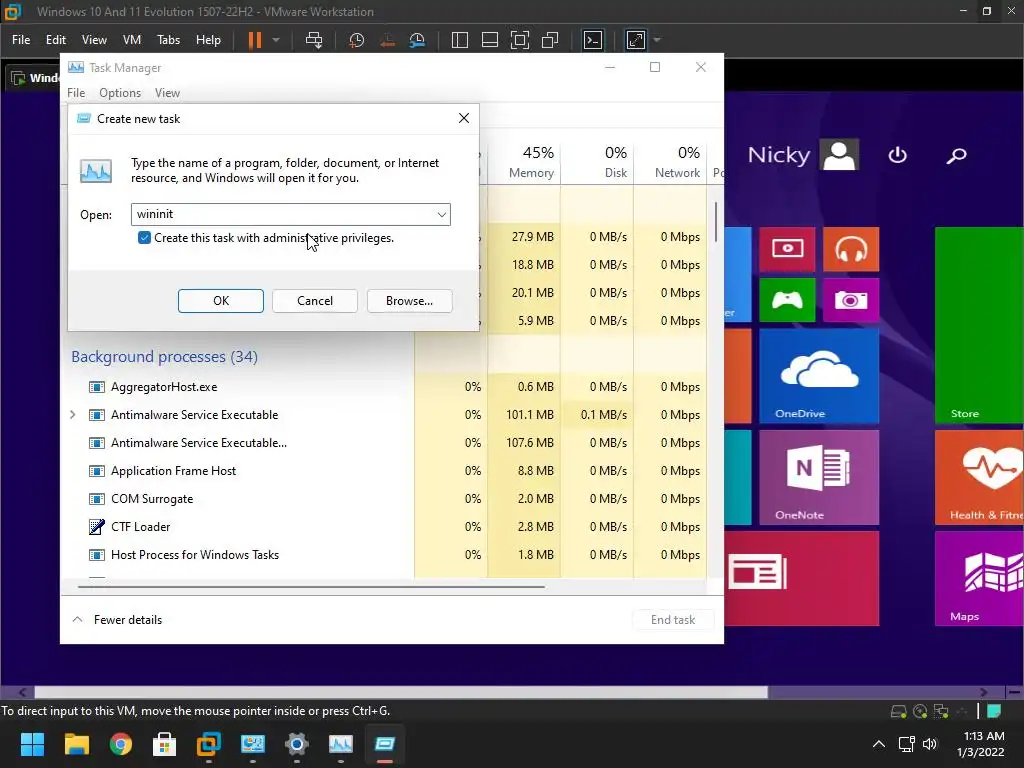
Task: Open the Maps tile
Action: click(x=979, y=579)
